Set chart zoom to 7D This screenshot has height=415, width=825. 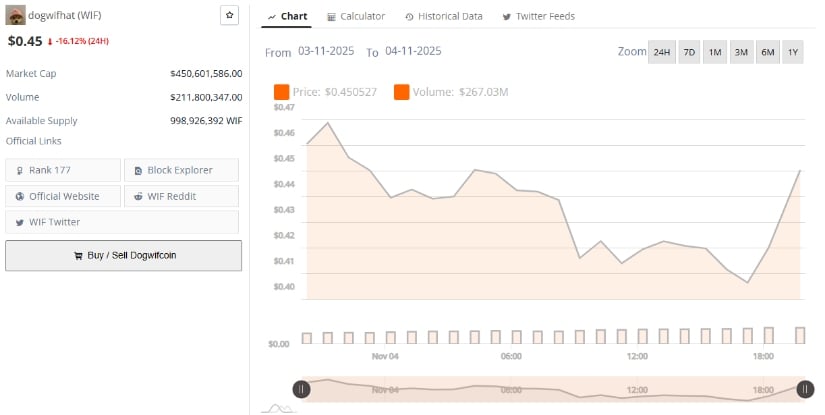point(689,52)
